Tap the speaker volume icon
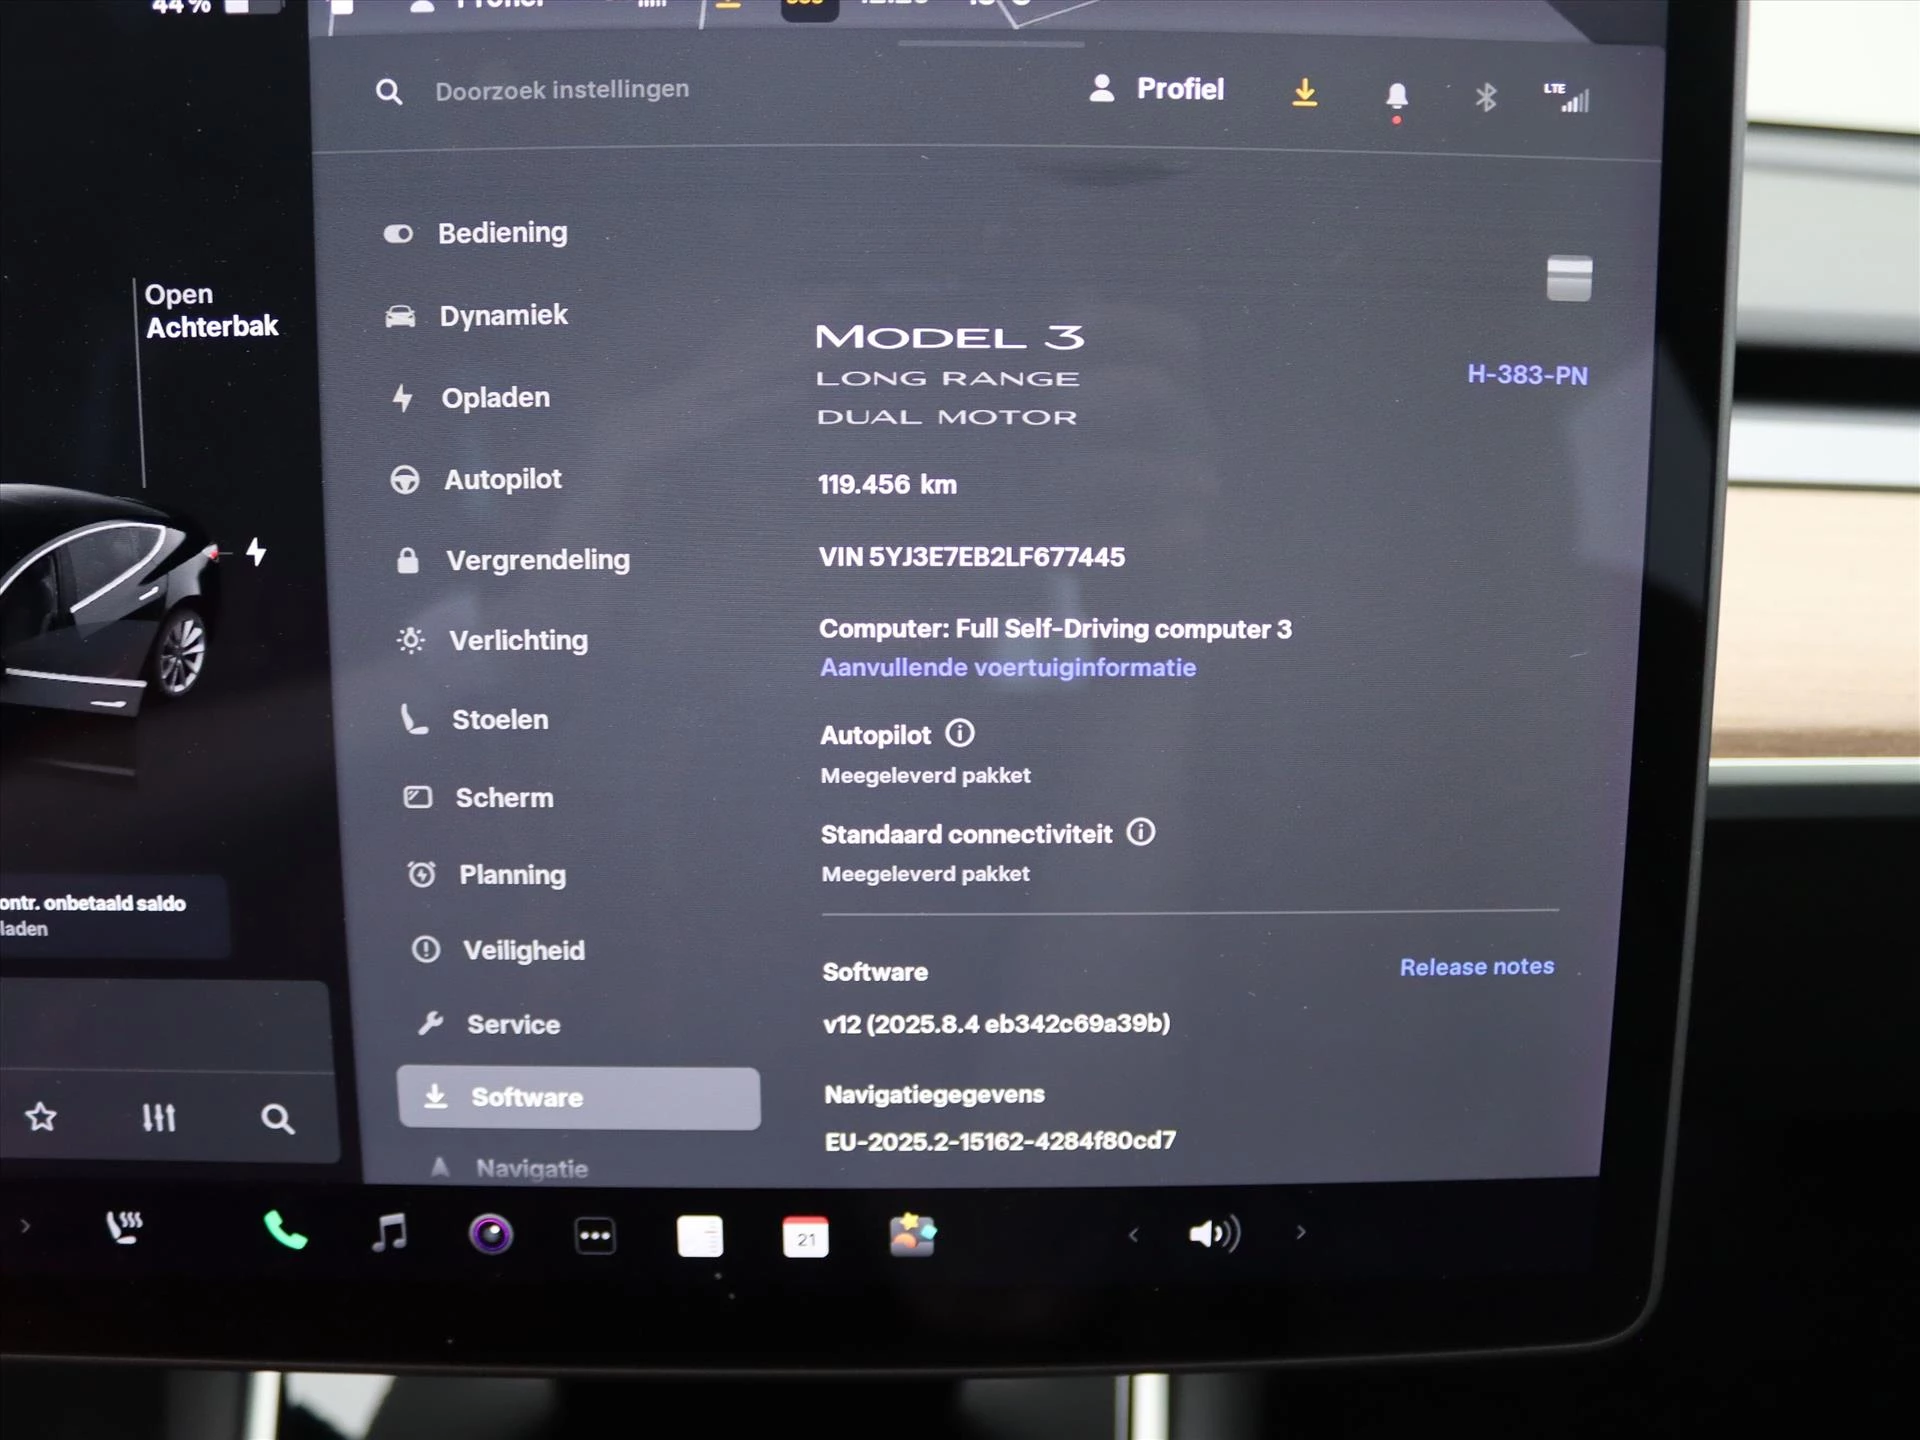Screen dimensions: 1920x1440 tap(1214, 1234)
